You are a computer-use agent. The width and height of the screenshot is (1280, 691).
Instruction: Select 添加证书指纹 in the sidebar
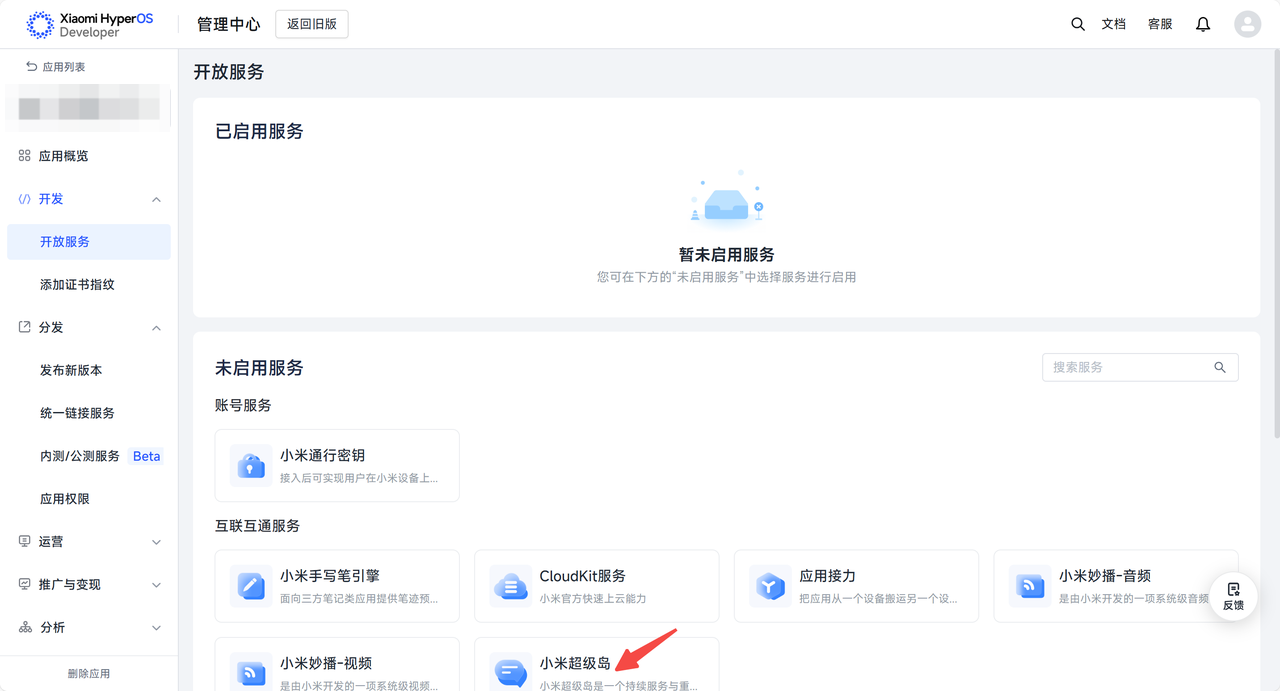[77, 285]
